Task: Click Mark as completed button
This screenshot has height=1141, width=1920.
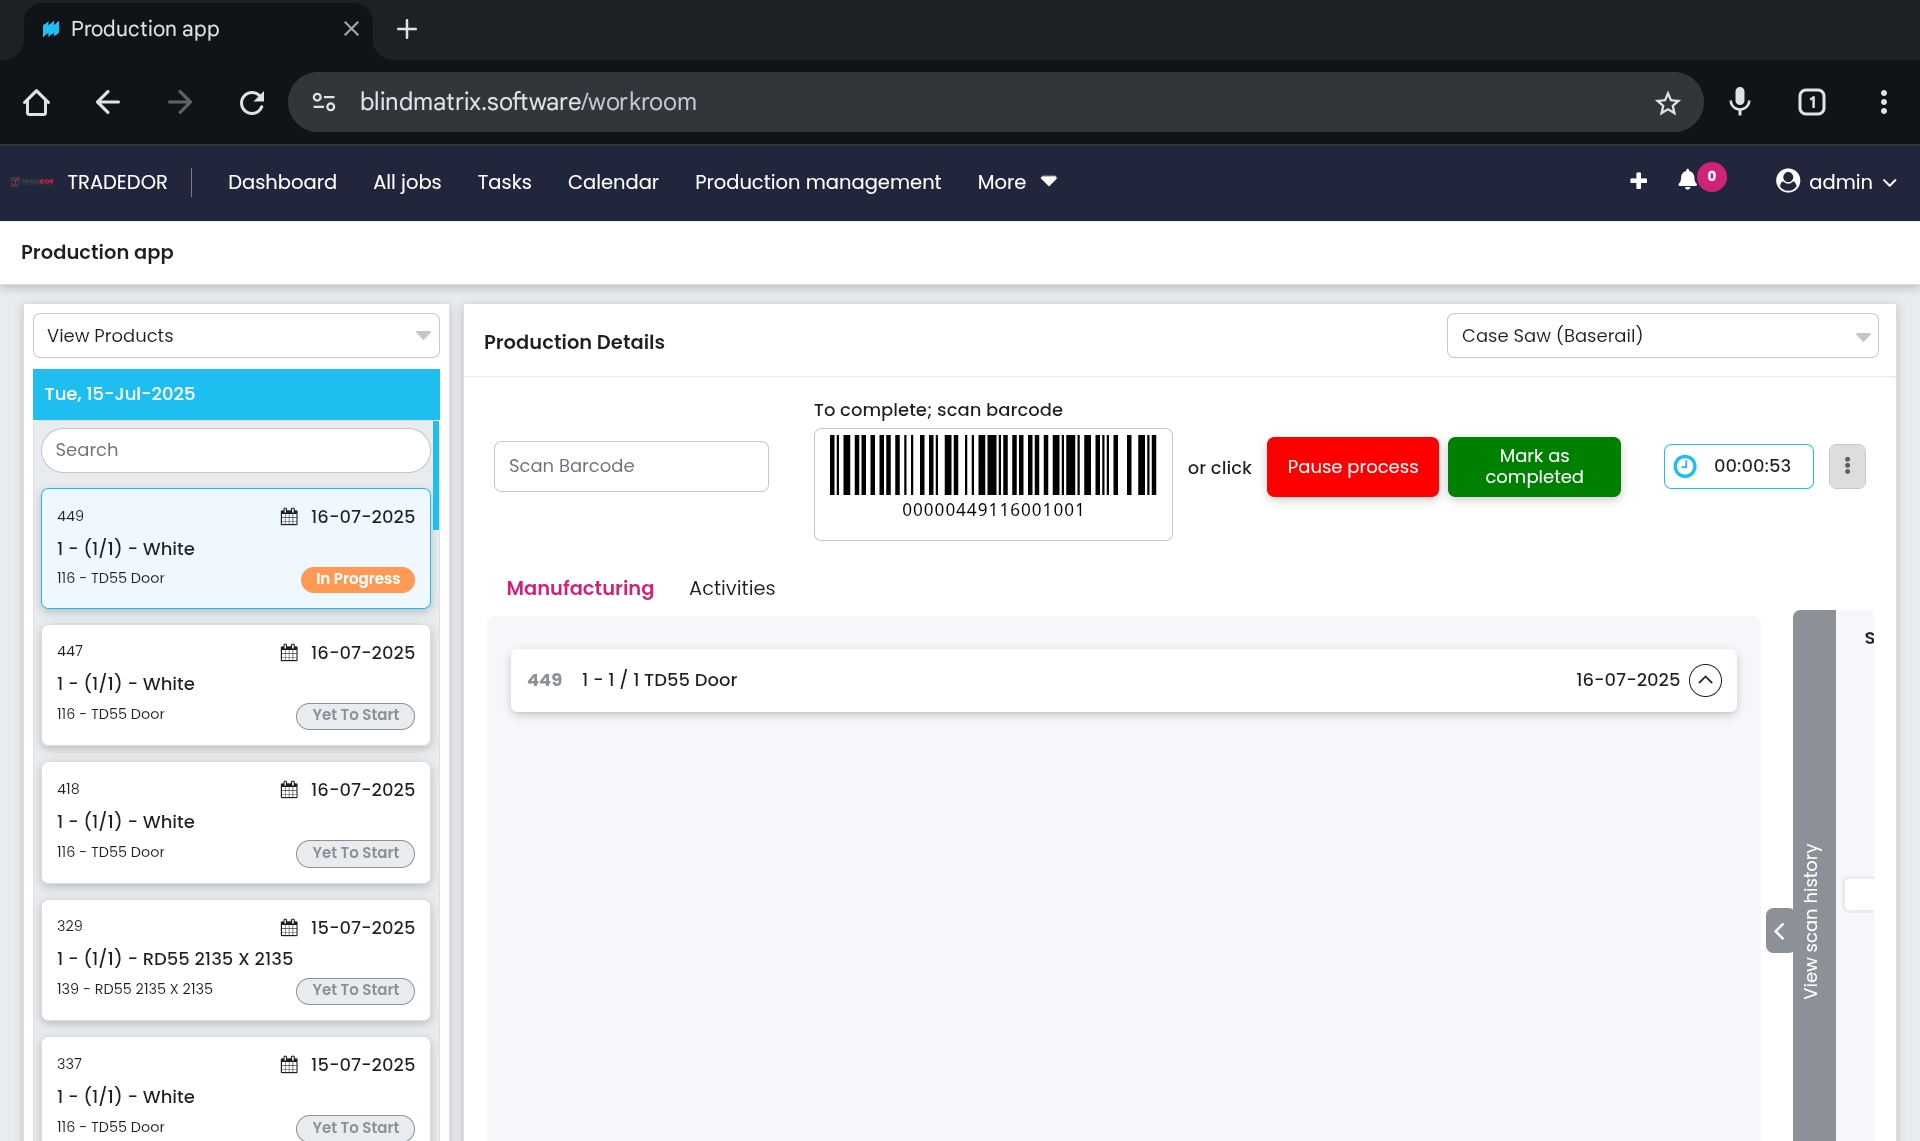Action: pyautogui.click(x=1533, y=467)
